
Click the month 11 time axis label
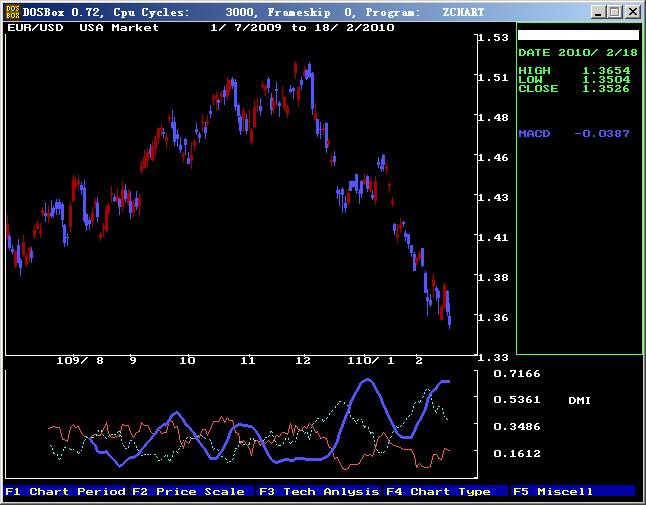(x=248, y=361)
